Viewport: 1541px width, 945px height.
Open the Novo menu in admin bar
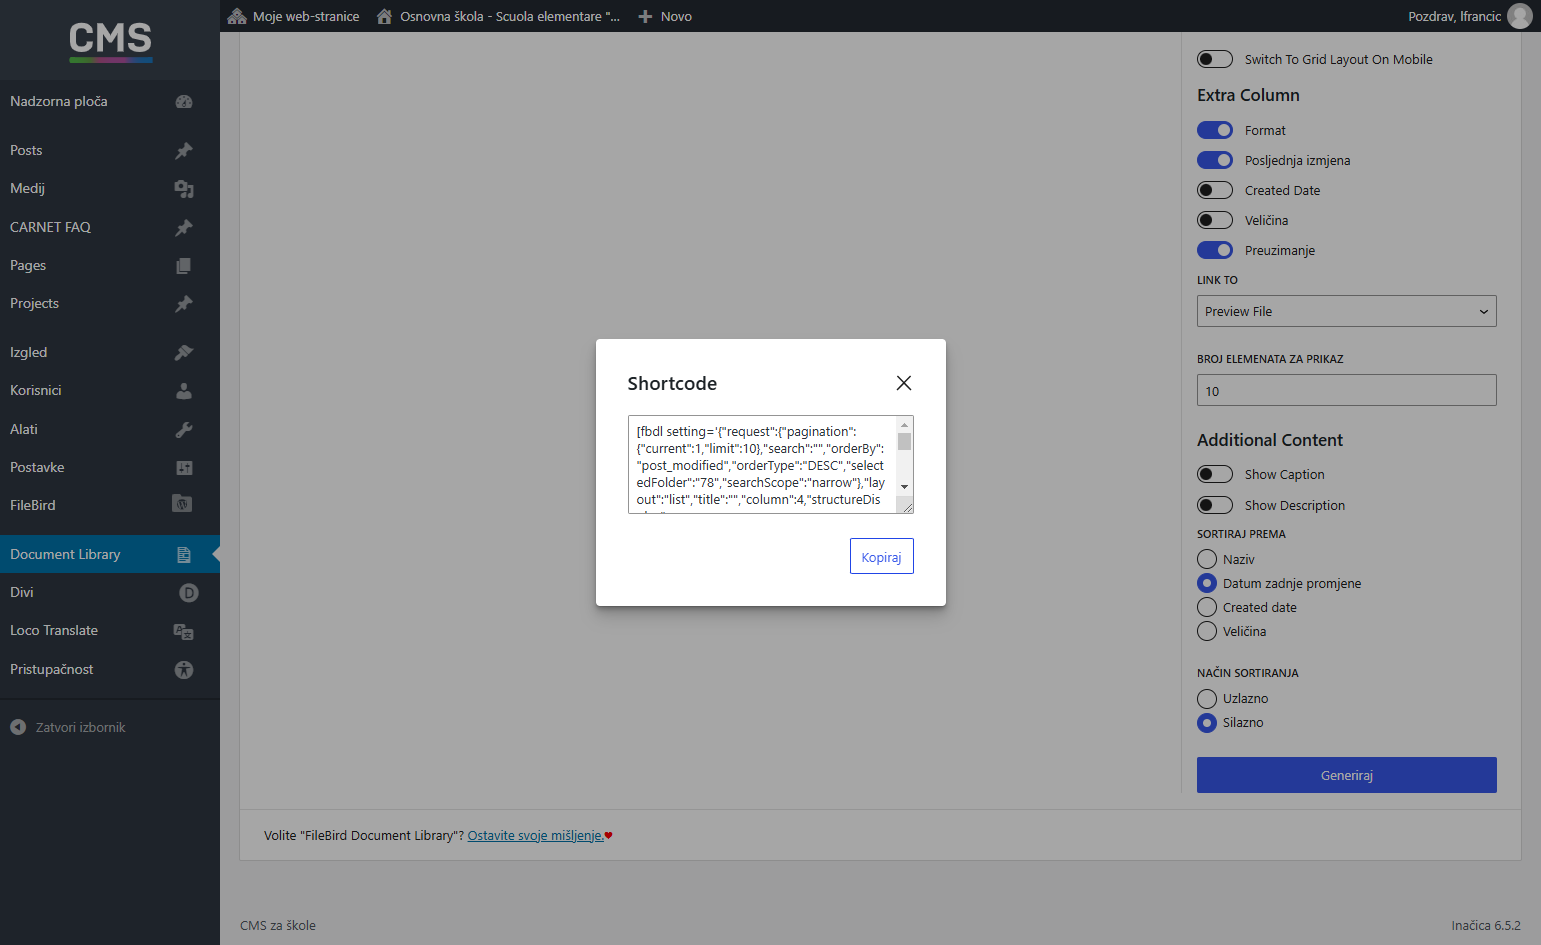click(x=665, y=16)
